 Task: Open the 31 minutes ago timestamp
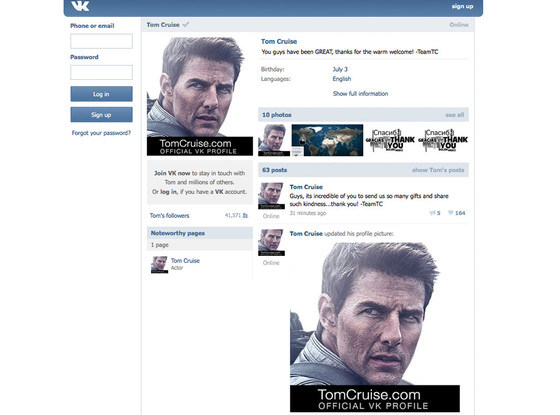pos(308,213)
